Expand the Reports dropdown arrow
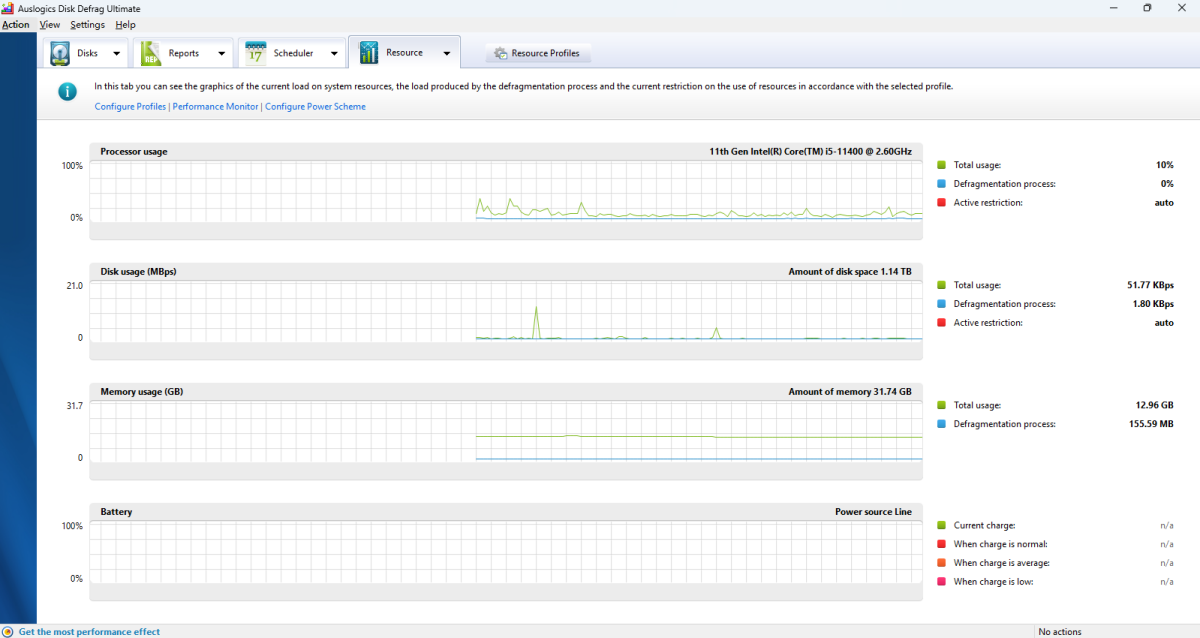 pyautogui.click(x=221, y=54)
